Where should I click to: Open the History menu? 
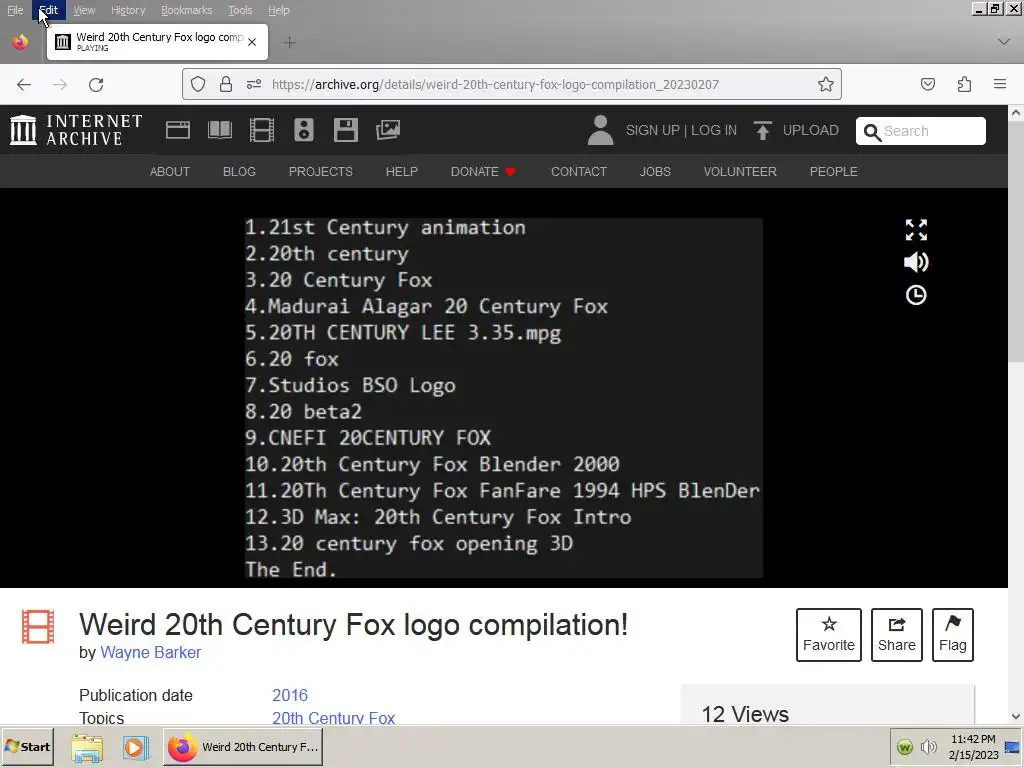click(128, 10)
